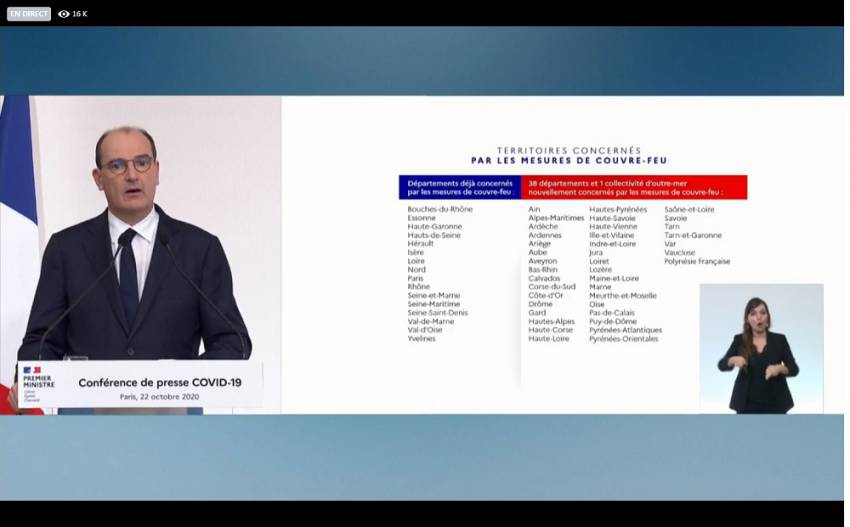
Task: Click the 'Conférence de presse COVID-19' caption
Action: click(160, 382)
